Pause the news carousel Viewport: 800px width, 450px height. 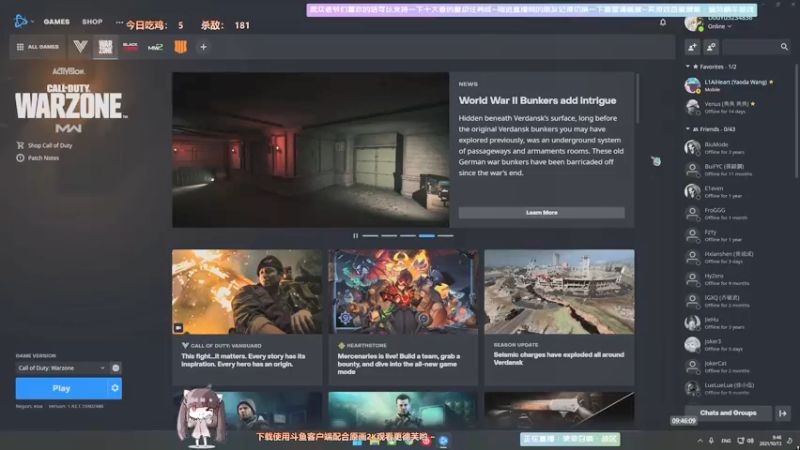point(356,236)
